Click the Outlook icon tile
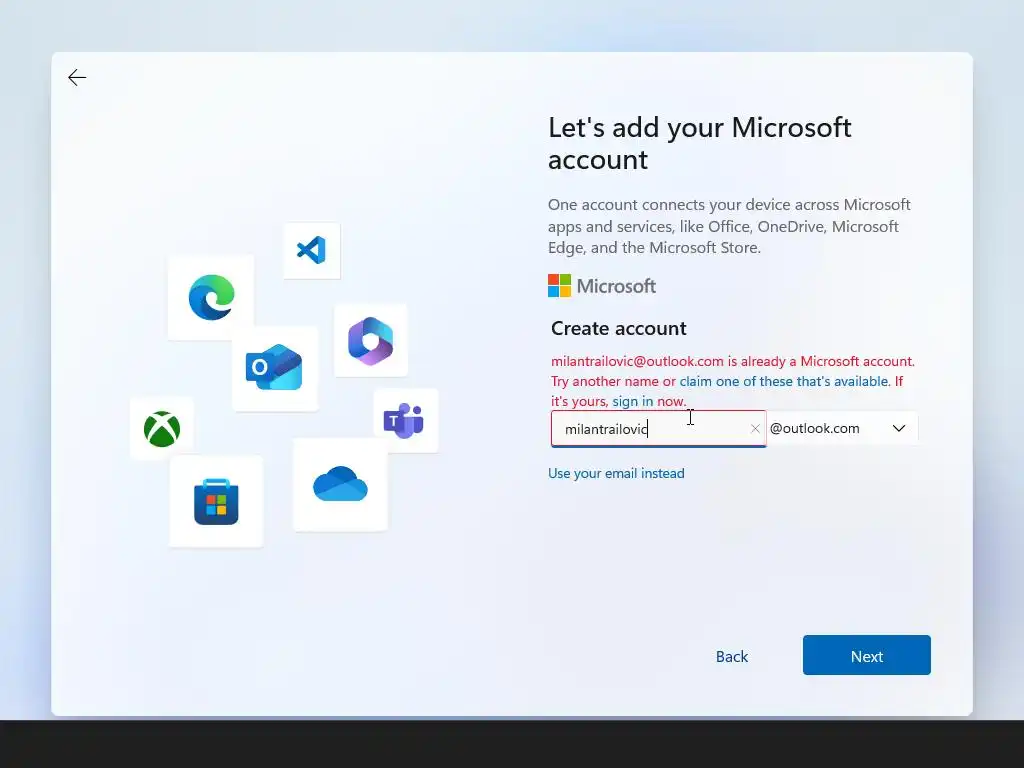The image size is (1024, 768). [x=274, y=368]
